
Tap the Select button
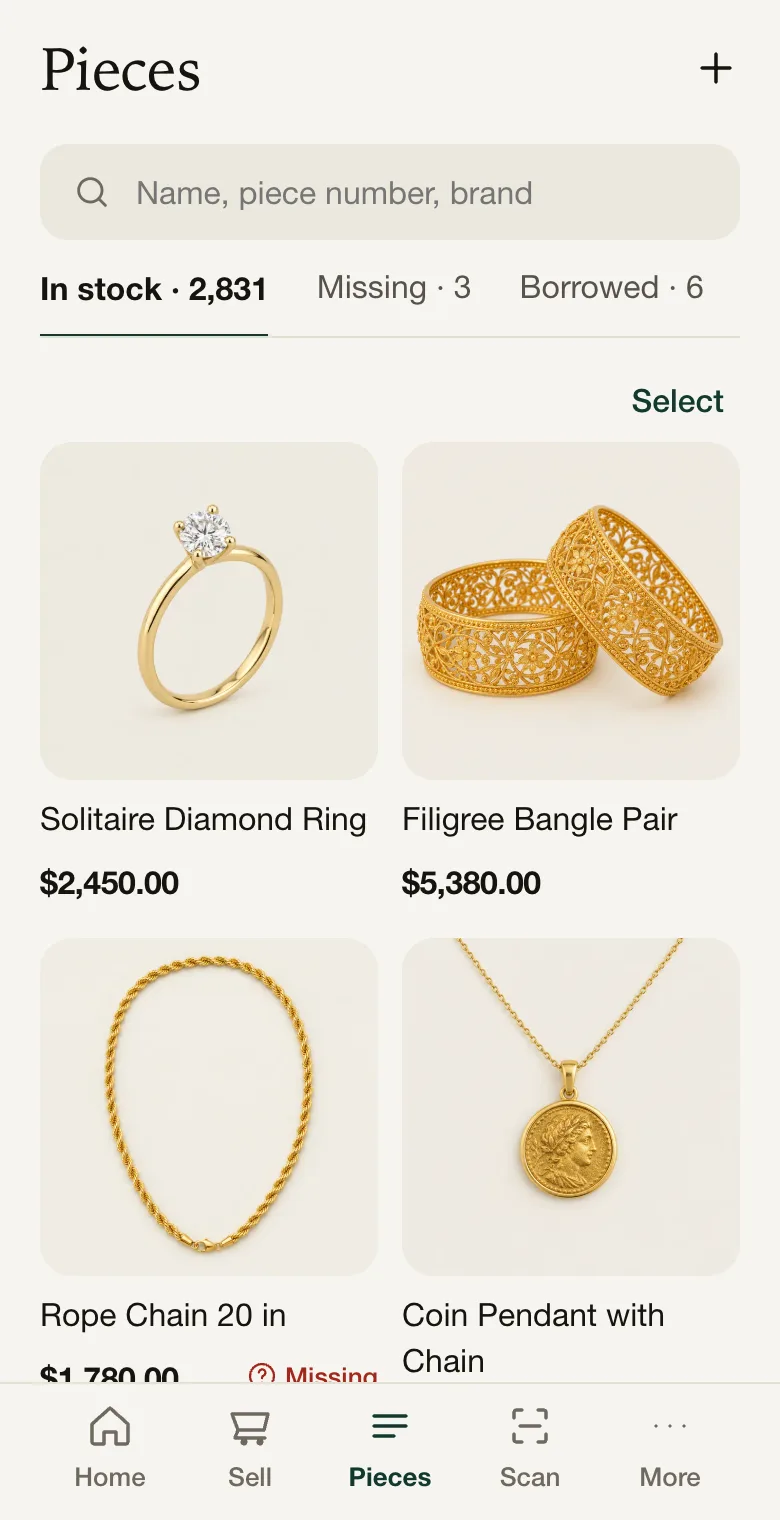678,401
